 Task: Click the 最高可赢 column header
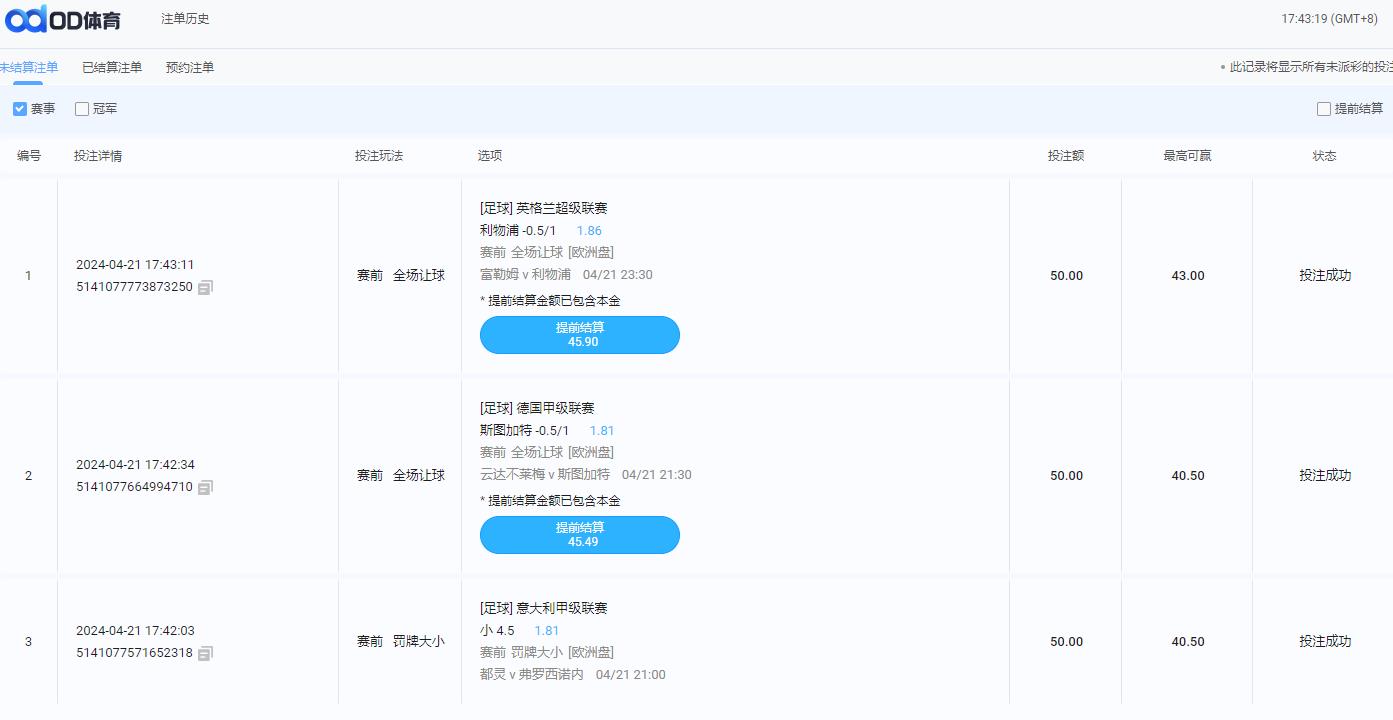click(1188, 156)
